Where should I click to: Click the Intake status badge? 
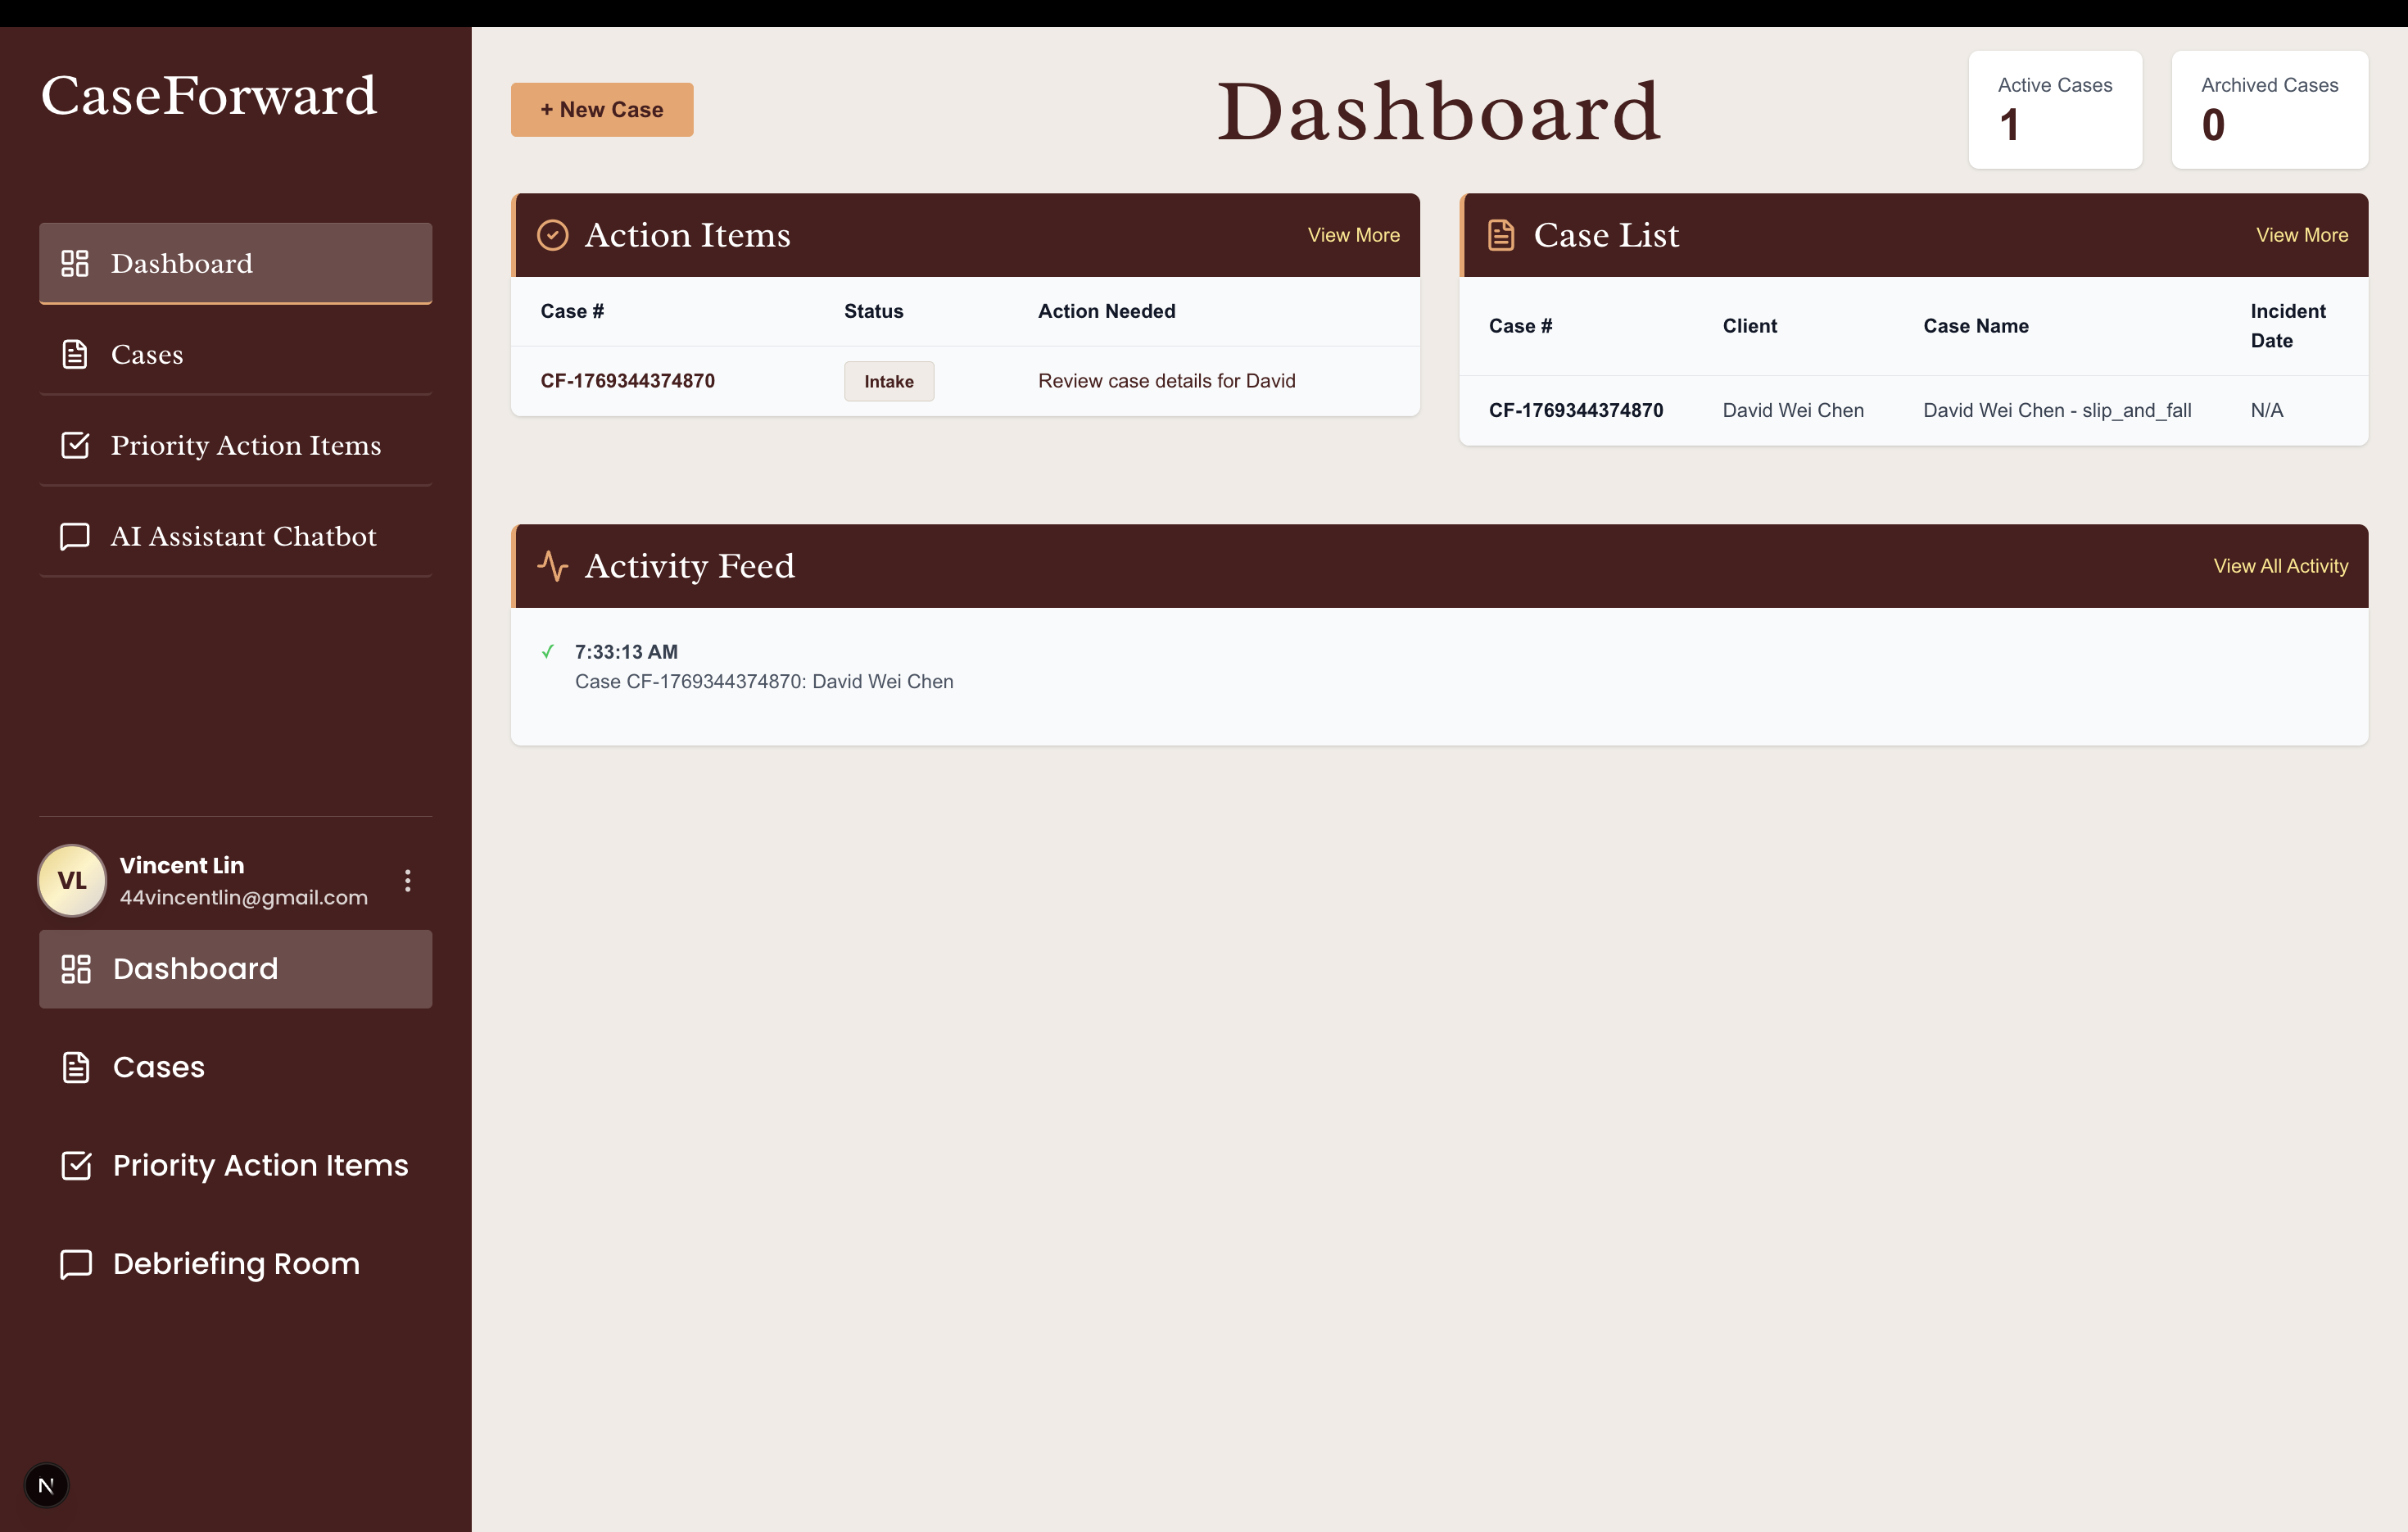pos(888,381)
